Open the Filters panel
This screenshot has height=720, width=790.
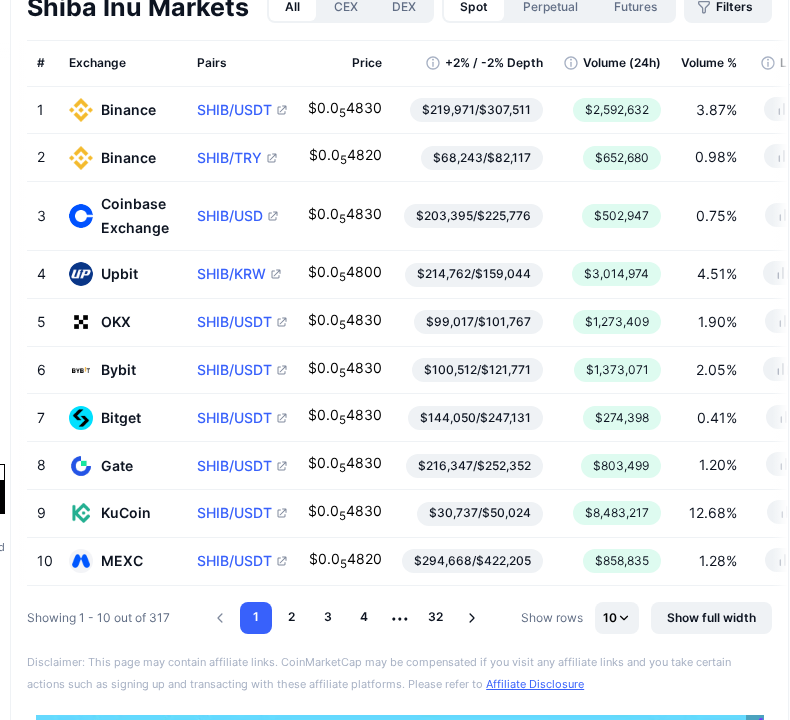728,7
